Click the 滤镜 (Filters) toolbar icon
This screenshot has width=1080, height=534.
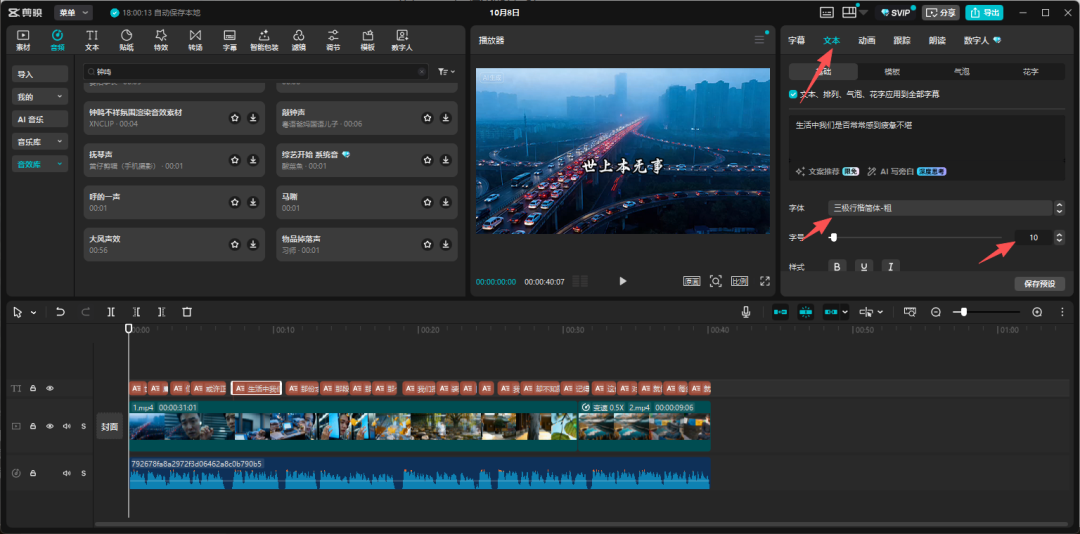pyautogui.click(x=298, y=40)
